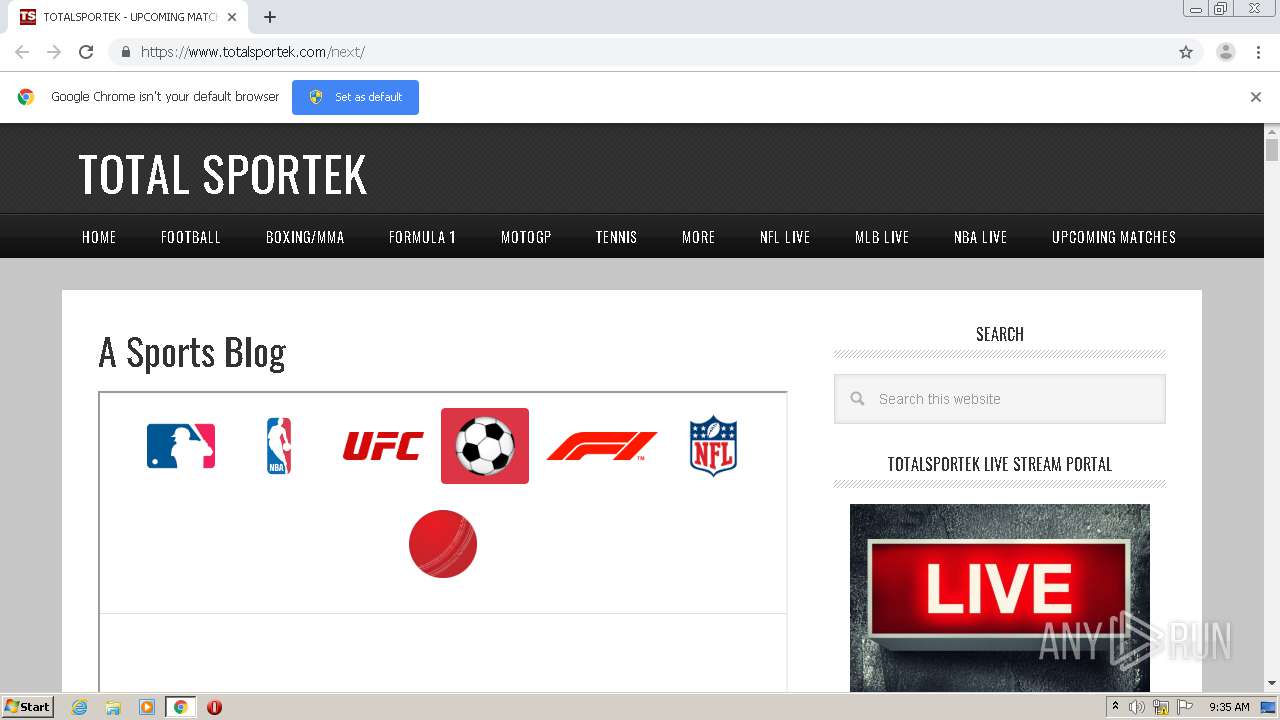Open the volume control in system tray
The height and width of the screenshot is (720, 1280).
point(1137,707)
